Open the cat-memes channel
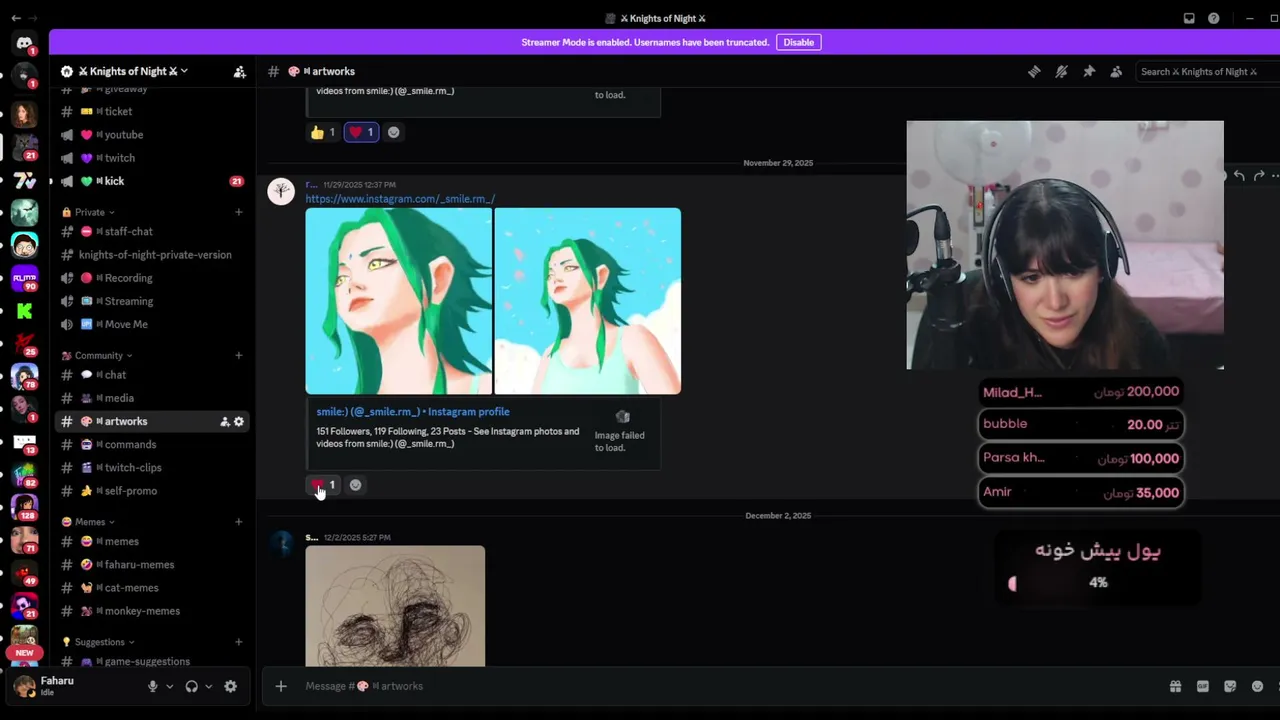The width and height of the screenshot is (1280, 720). pyautogui.click(x=152, y=588)
